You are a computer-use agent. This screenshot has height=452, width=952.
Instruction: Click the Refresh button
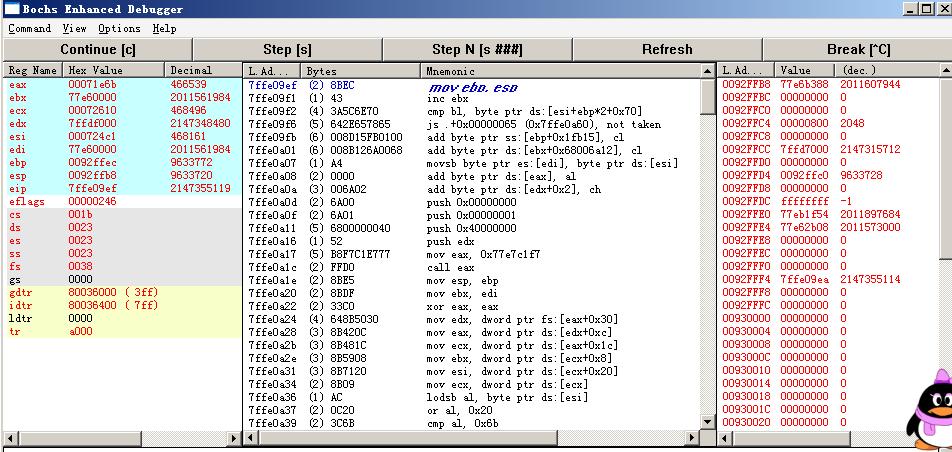(667, 50)
